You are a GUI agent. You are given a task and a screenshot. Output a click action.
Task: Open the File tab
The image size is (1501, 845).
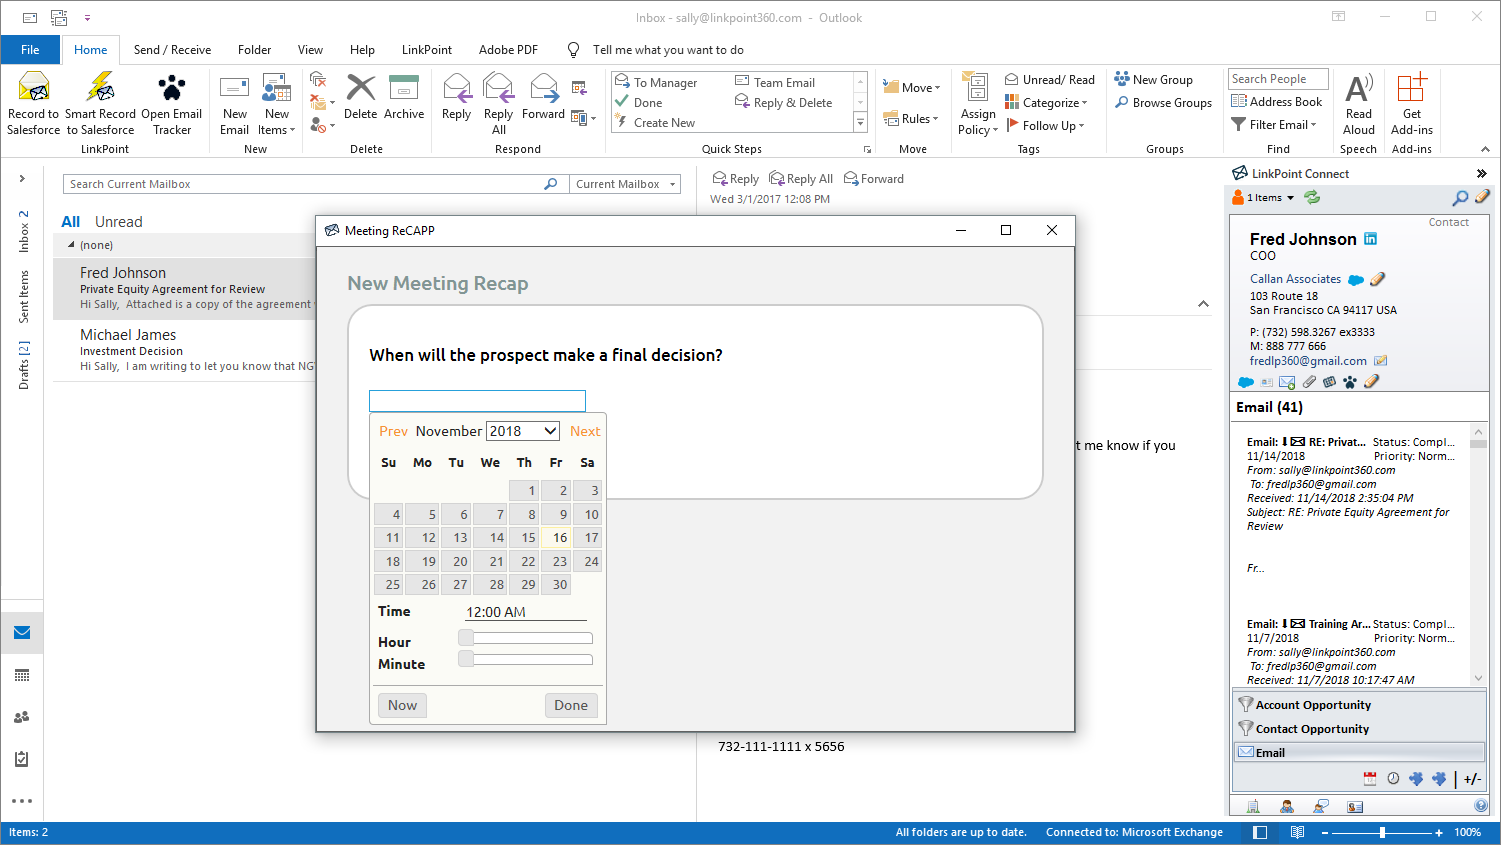tap(30, 50)
